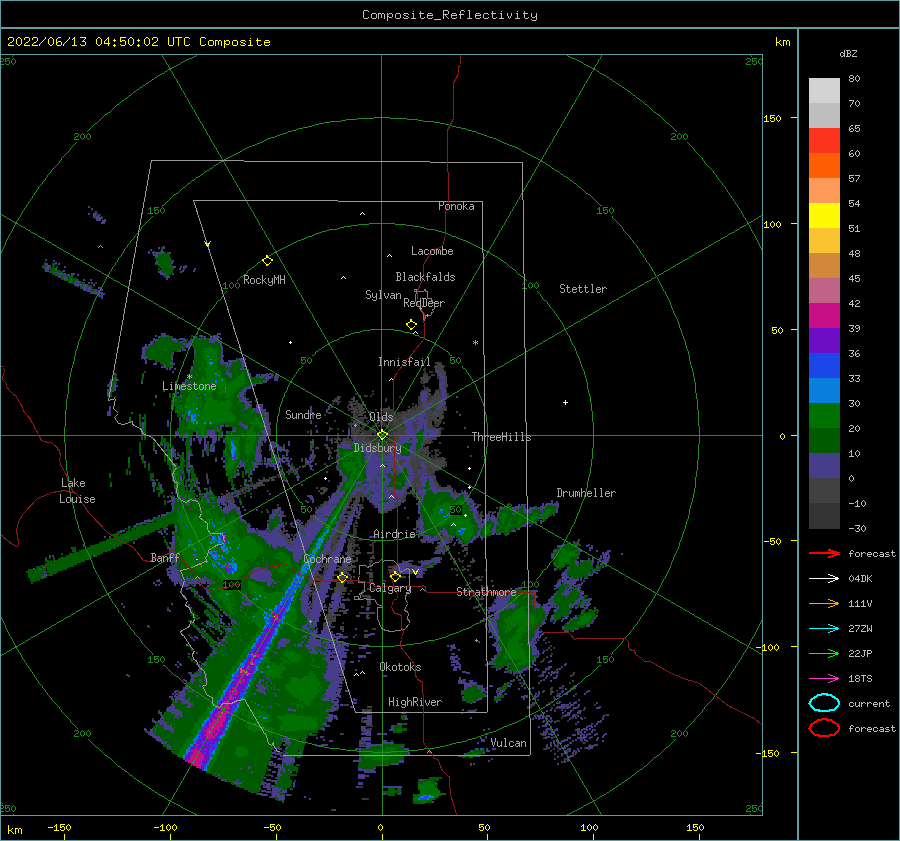The image size is (900, 841).
Task: Click the yellow diamond marker below RedDeer
Action: coord(411,325)
